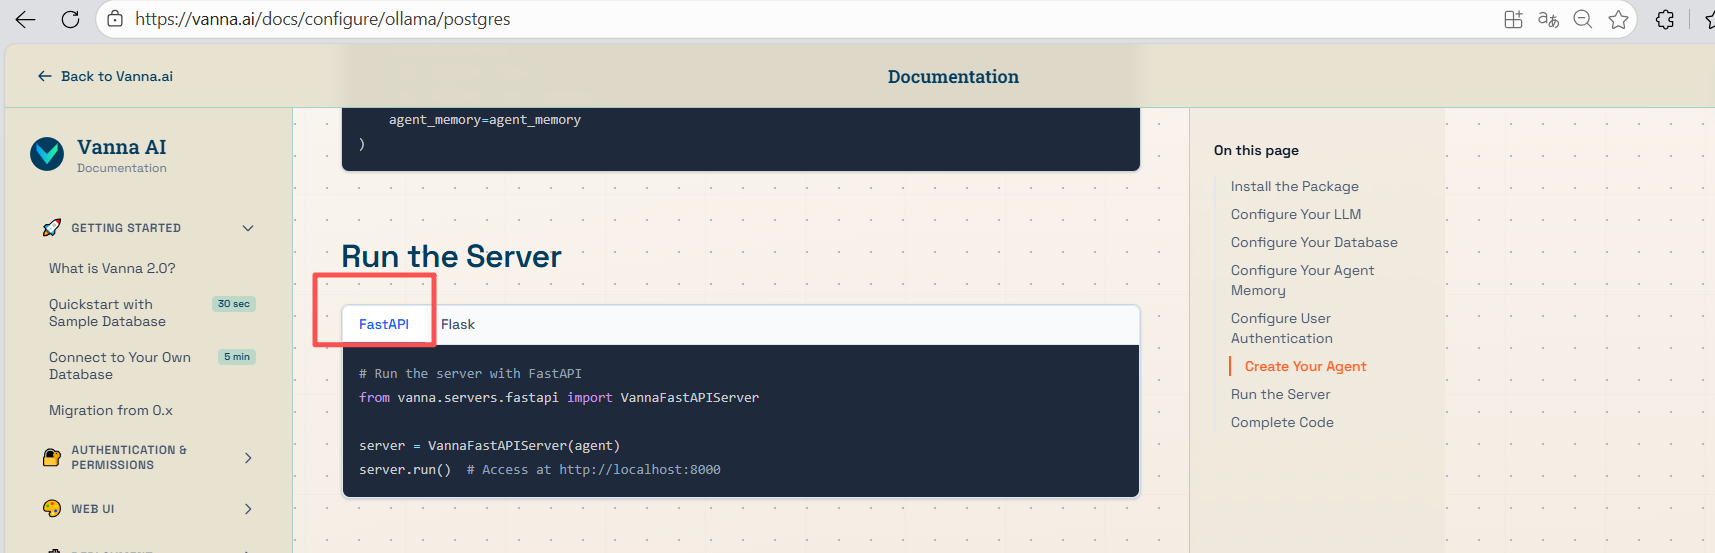Jump to Create Your Agent section
The image size is (1715, 553).
coord(1305,366)
